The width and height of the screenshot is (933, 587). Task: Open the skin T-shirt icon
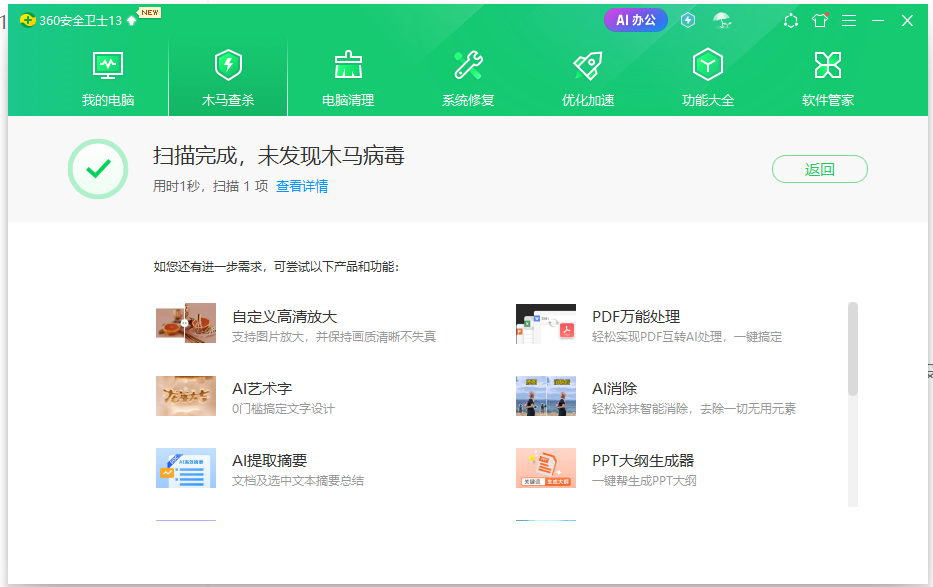coord(820,20)
